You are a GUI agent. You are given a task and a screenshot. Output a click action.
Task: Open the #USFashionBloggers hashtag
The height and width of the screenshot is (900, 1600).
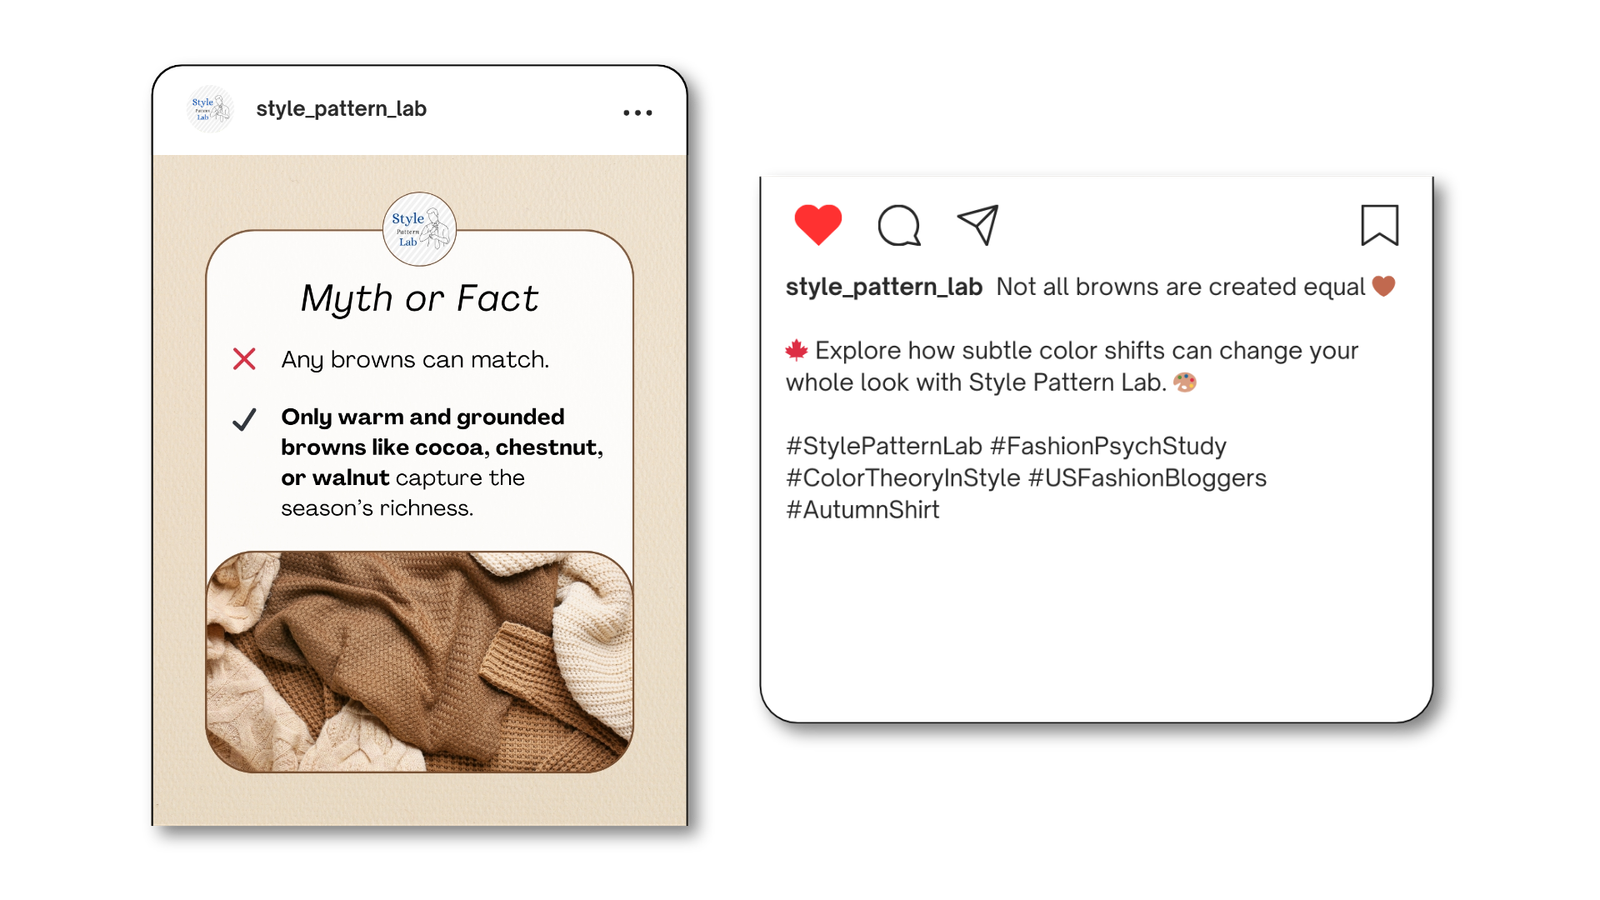coord(1147,478)
